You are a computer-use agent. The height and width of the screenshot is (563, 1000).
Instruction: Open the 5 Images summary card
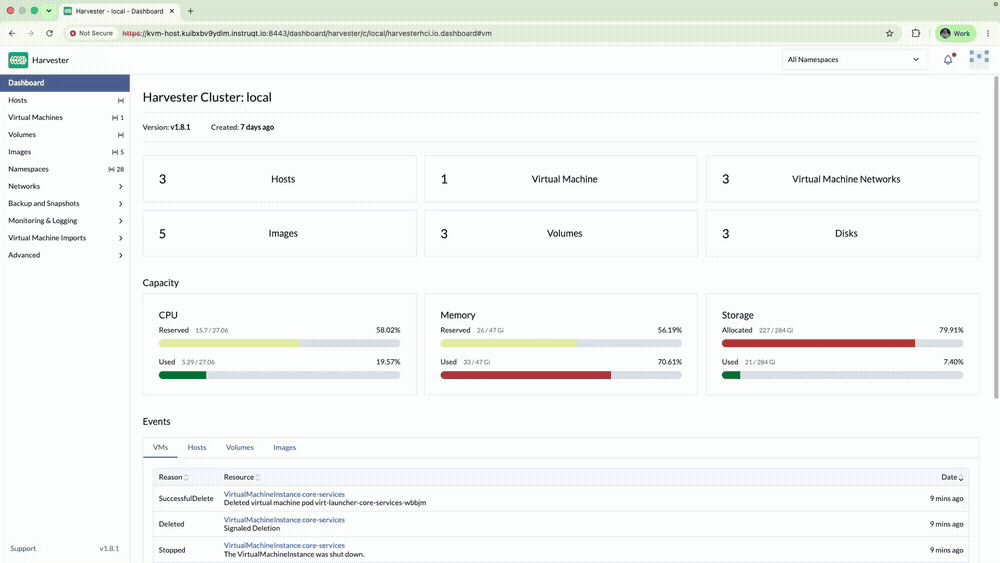[279, 233]
